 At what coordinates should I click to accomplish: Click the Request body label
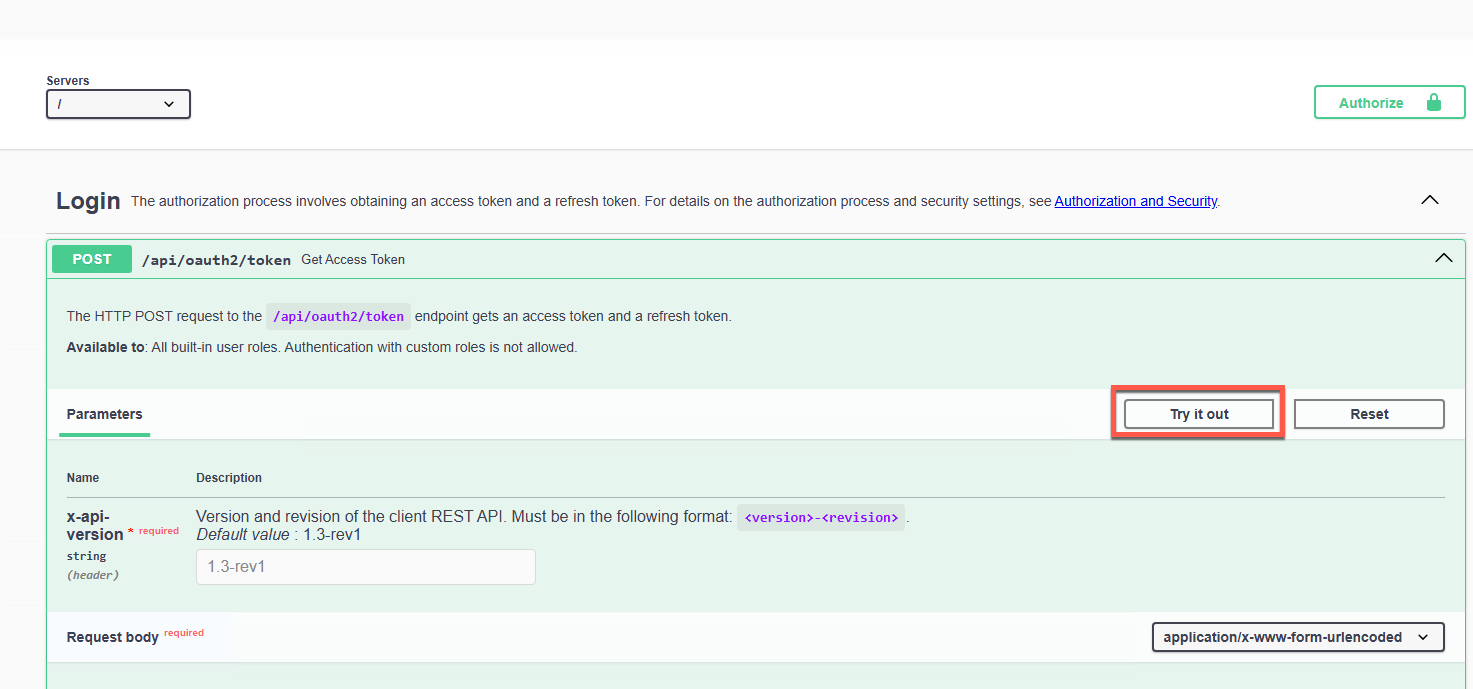[112, 638]
